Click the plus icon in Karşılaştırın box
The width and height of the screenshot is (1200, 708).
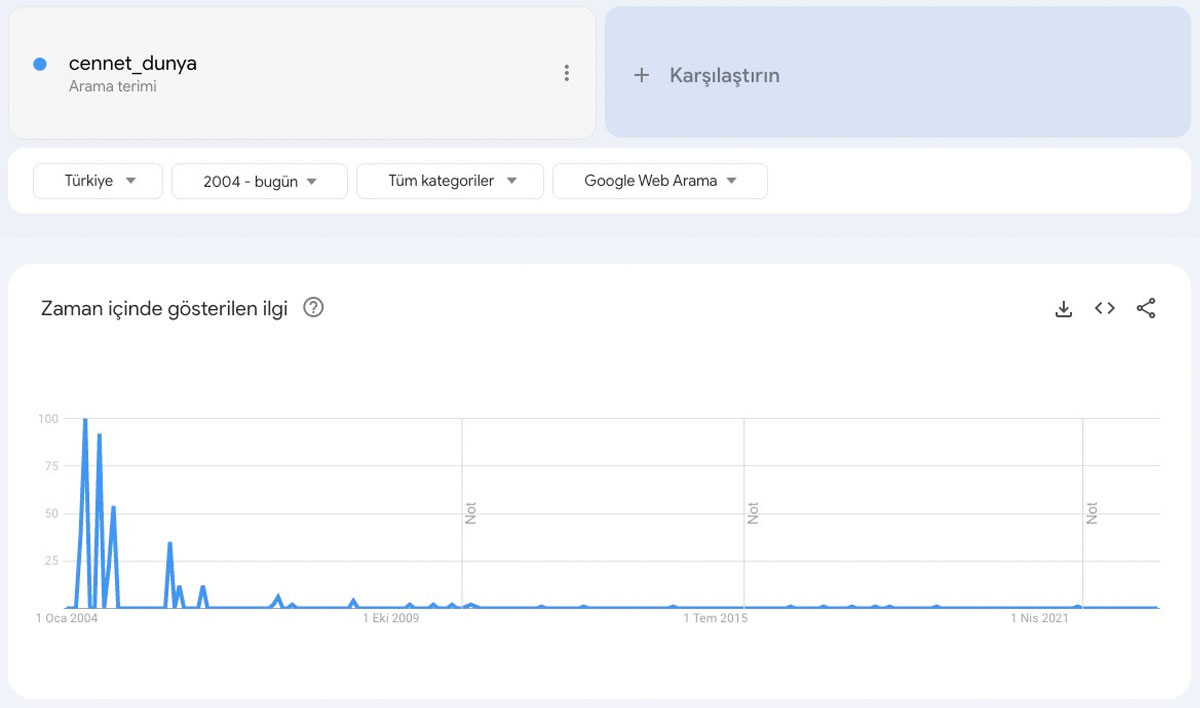(642, 75)
